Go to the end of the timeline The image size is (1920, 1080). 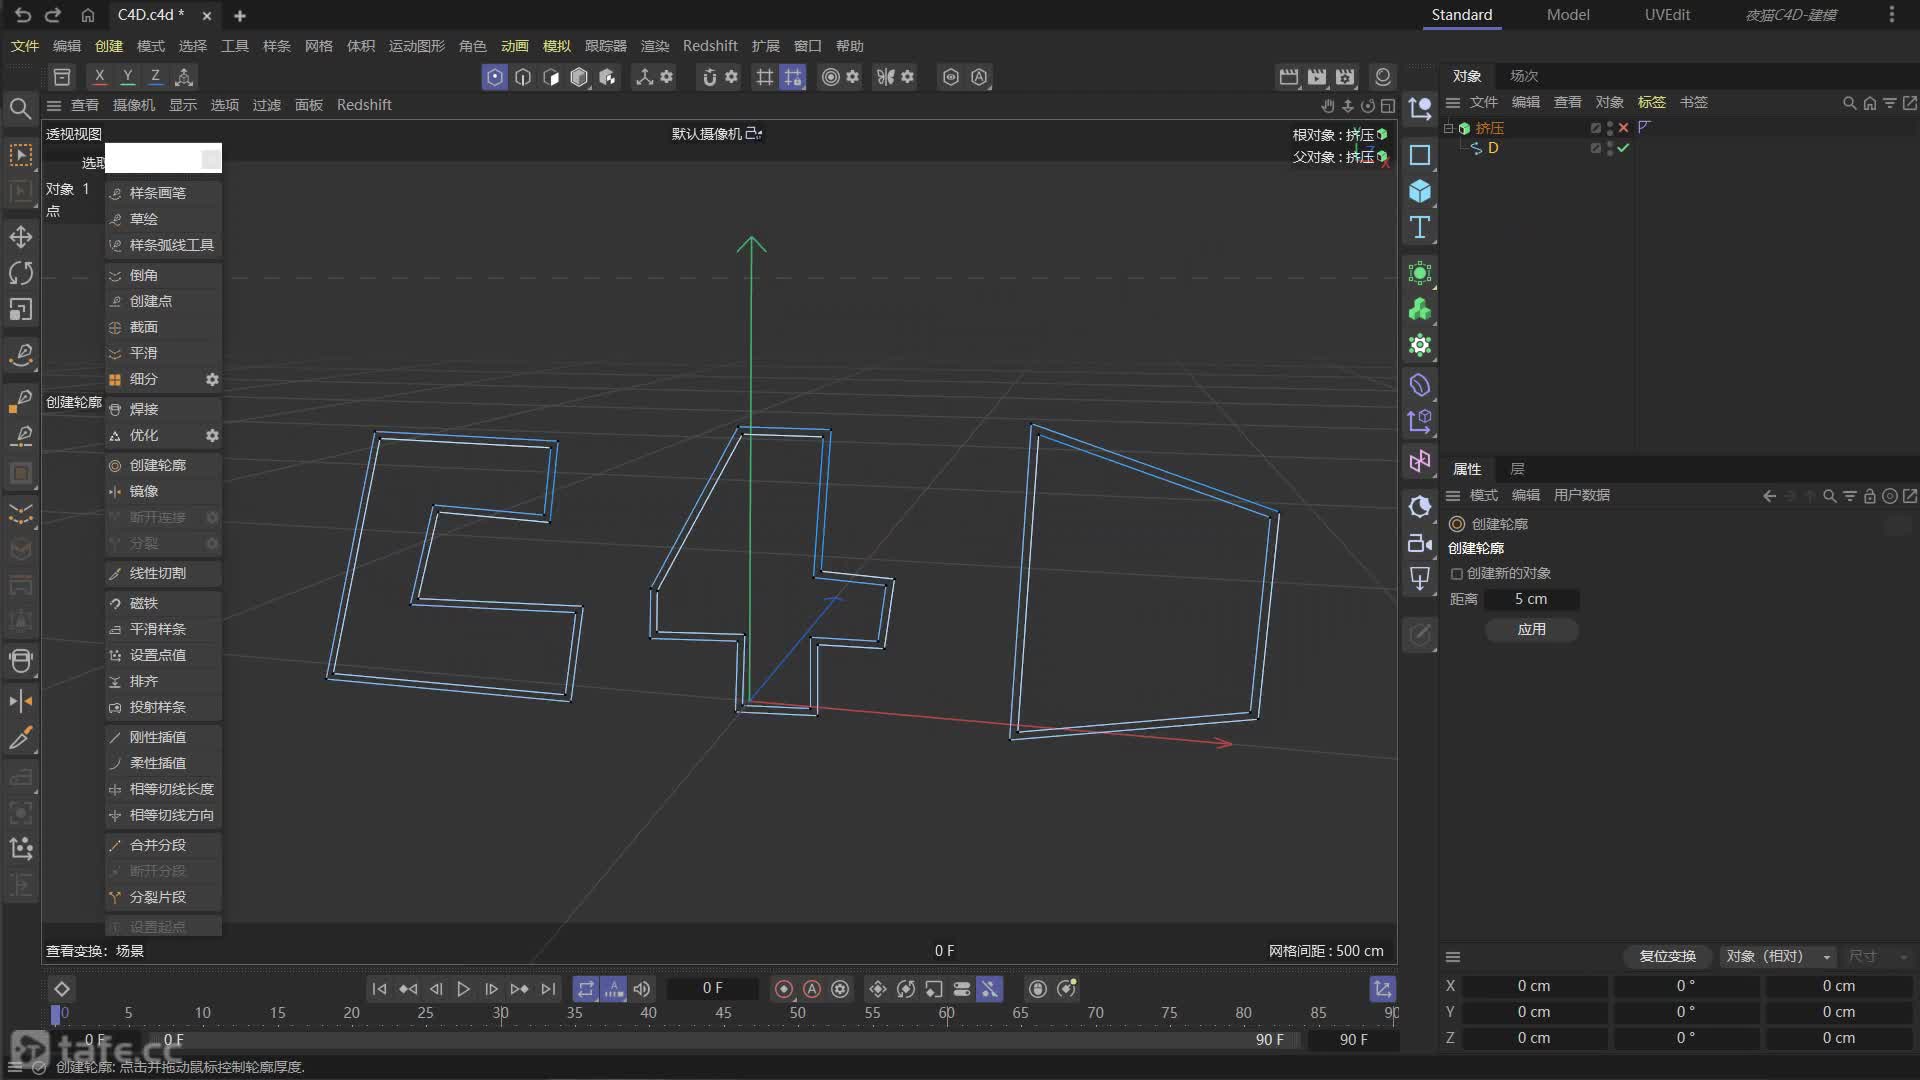[x=548, y=989]
